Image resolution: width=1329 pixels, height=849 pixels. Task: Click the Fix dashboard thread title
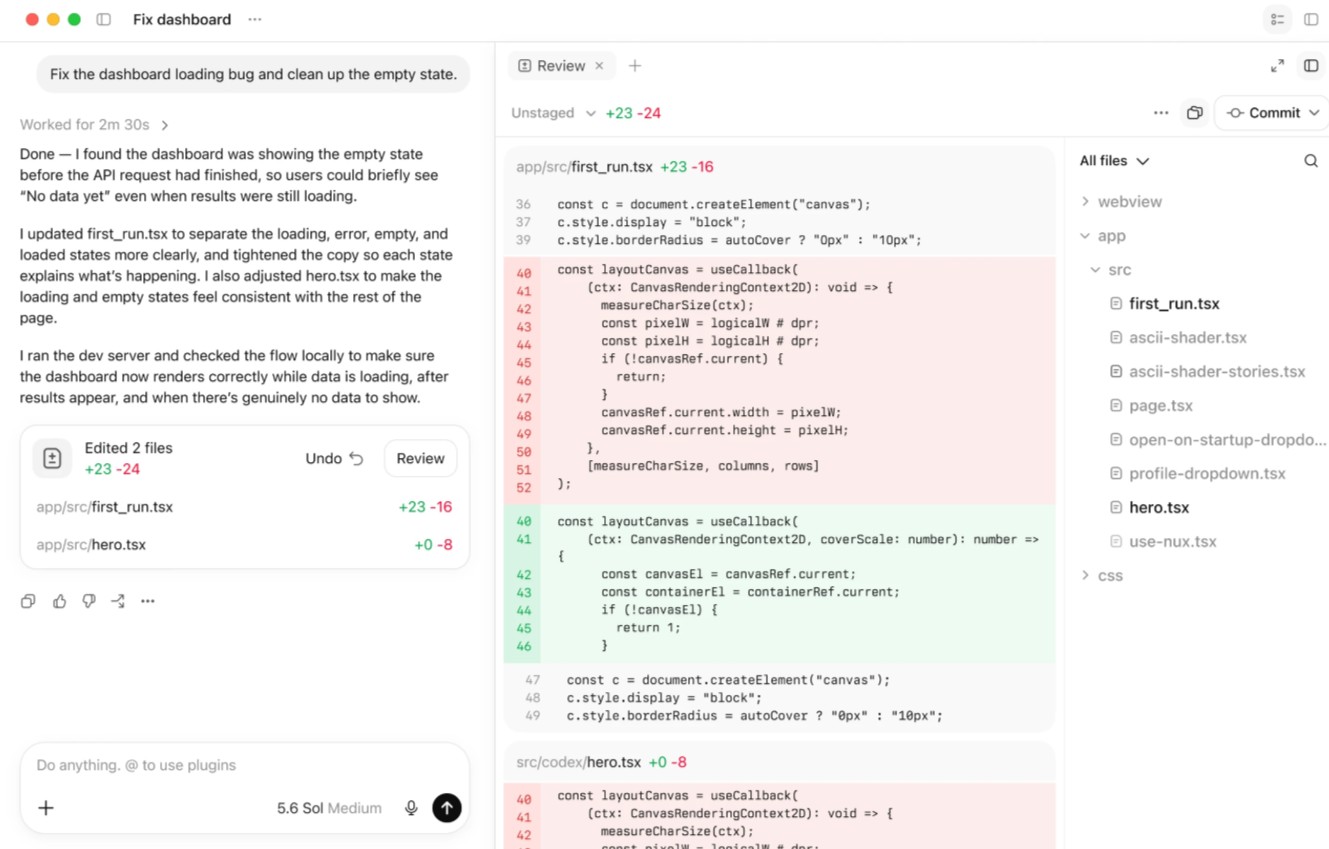point(182,19)
